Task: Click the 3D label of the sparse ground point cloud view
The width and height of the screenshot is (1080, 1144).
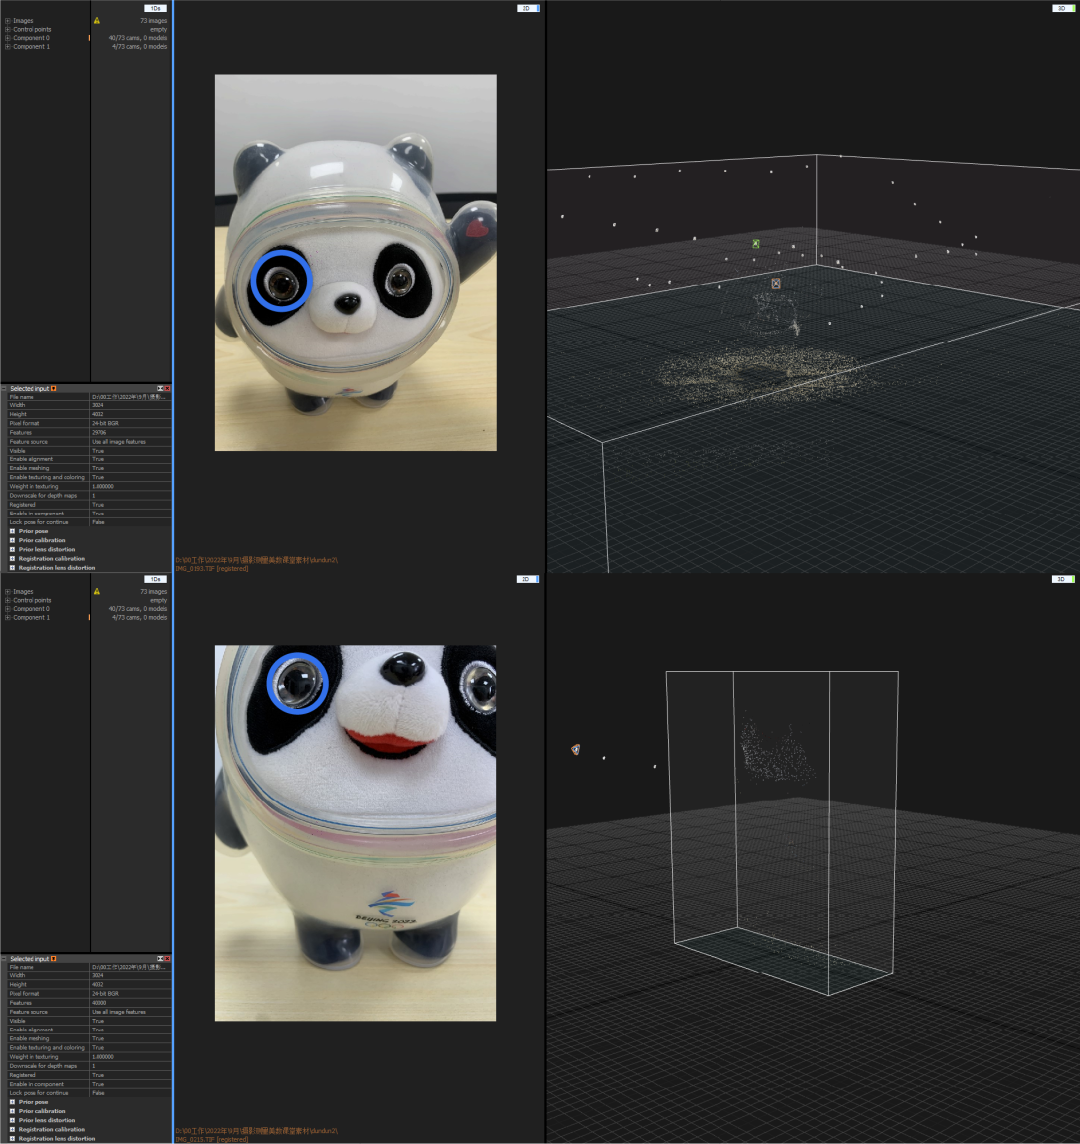Action: pyautogui.click(x=1063, y=8)
